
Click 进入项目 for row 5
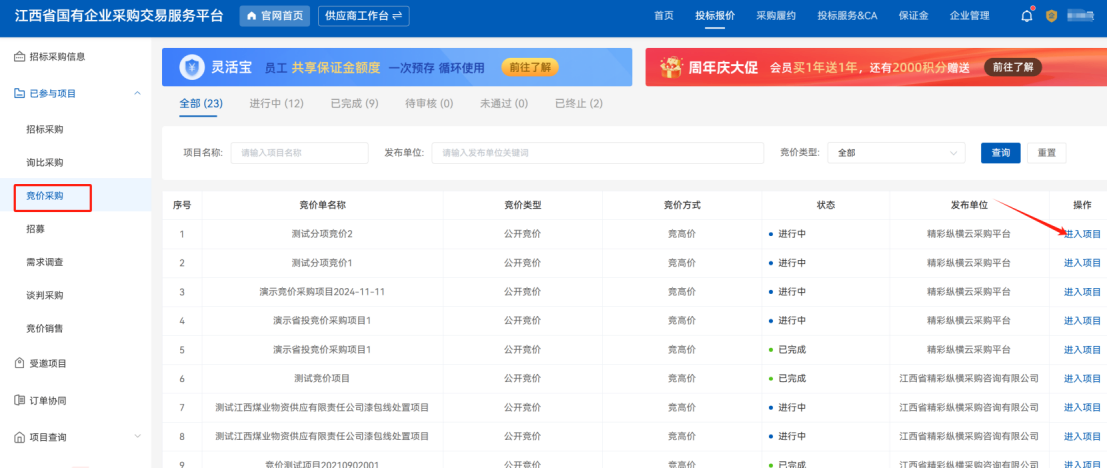1082,350
